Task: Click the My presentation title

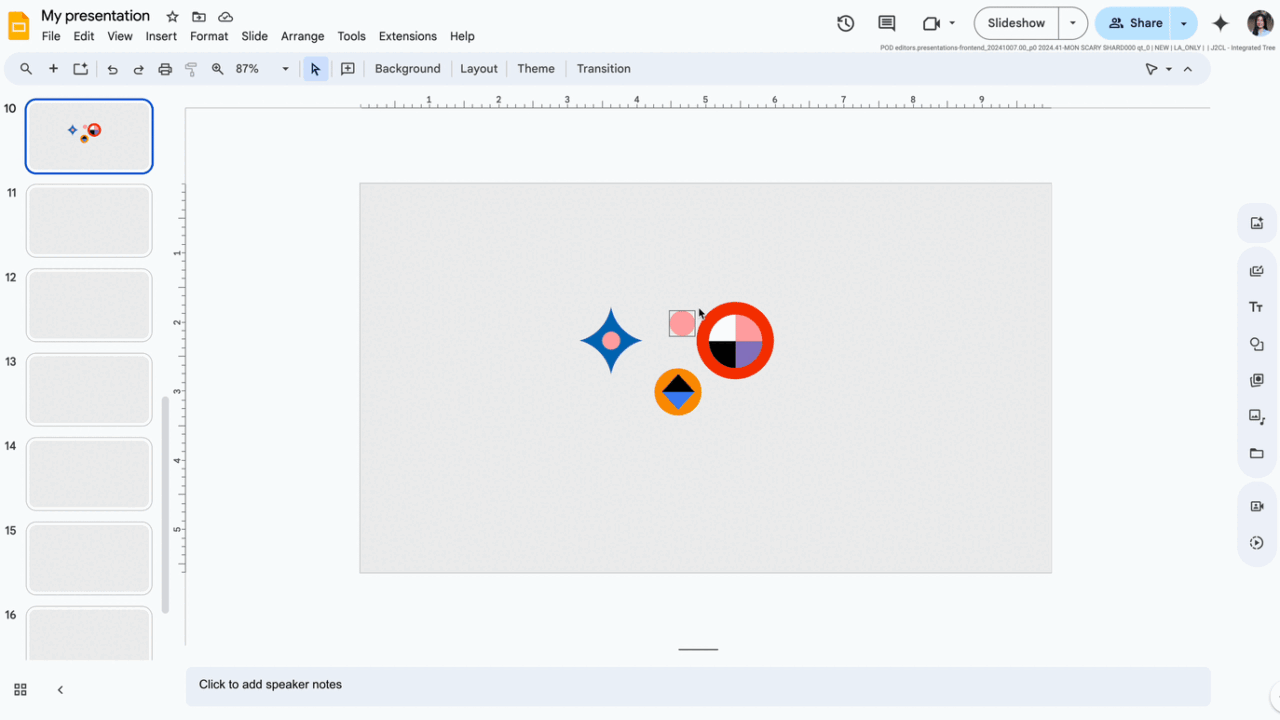Action: (x=95, y=16)
